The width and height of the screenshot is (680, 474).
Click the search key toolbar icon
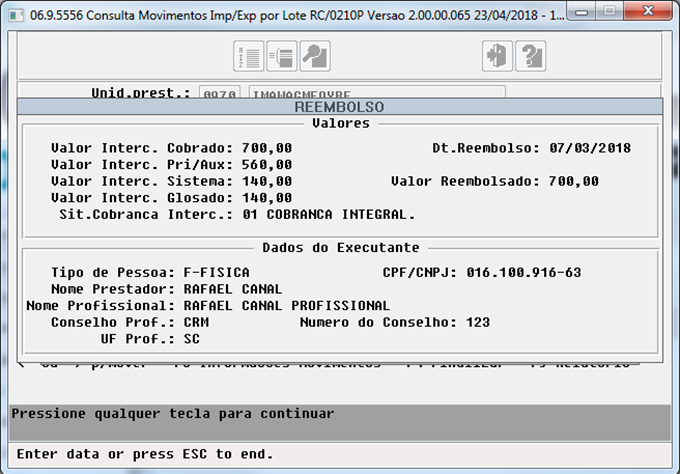pyautogui.click(x=315, y=56)
